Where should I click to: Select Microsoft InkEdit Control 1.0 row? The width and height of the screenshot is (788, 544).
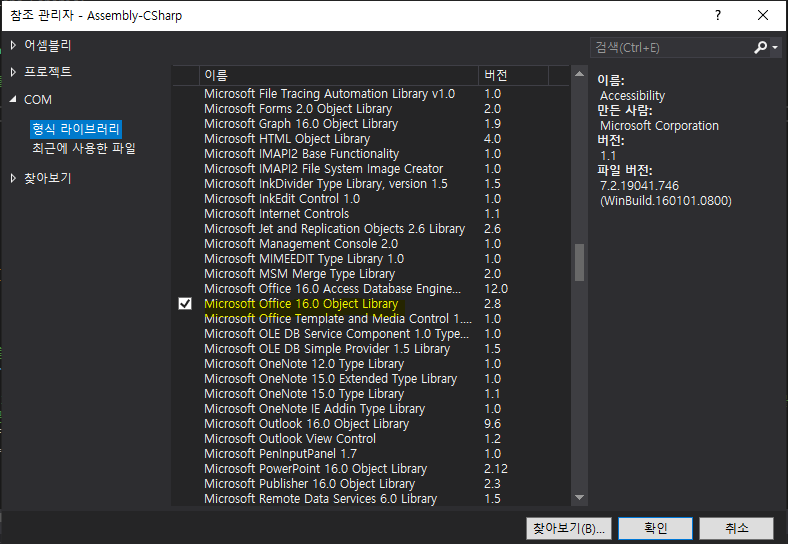pyautogui.click(x=371, y=199)
